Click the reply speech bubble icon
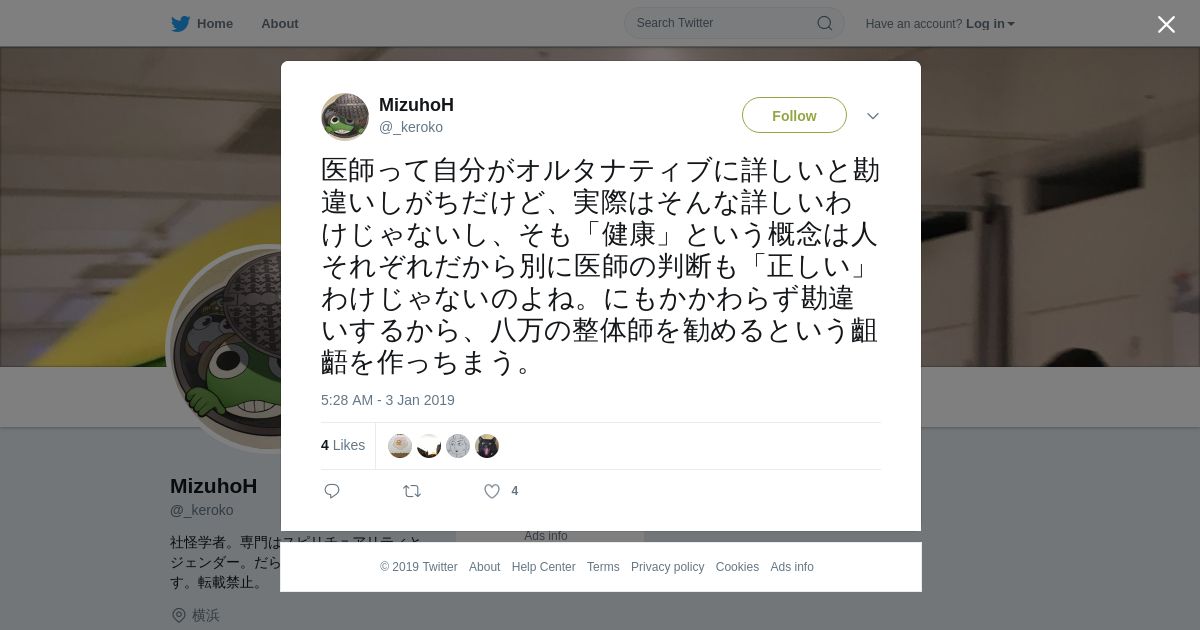1200x630 pixels. [332, 491]
